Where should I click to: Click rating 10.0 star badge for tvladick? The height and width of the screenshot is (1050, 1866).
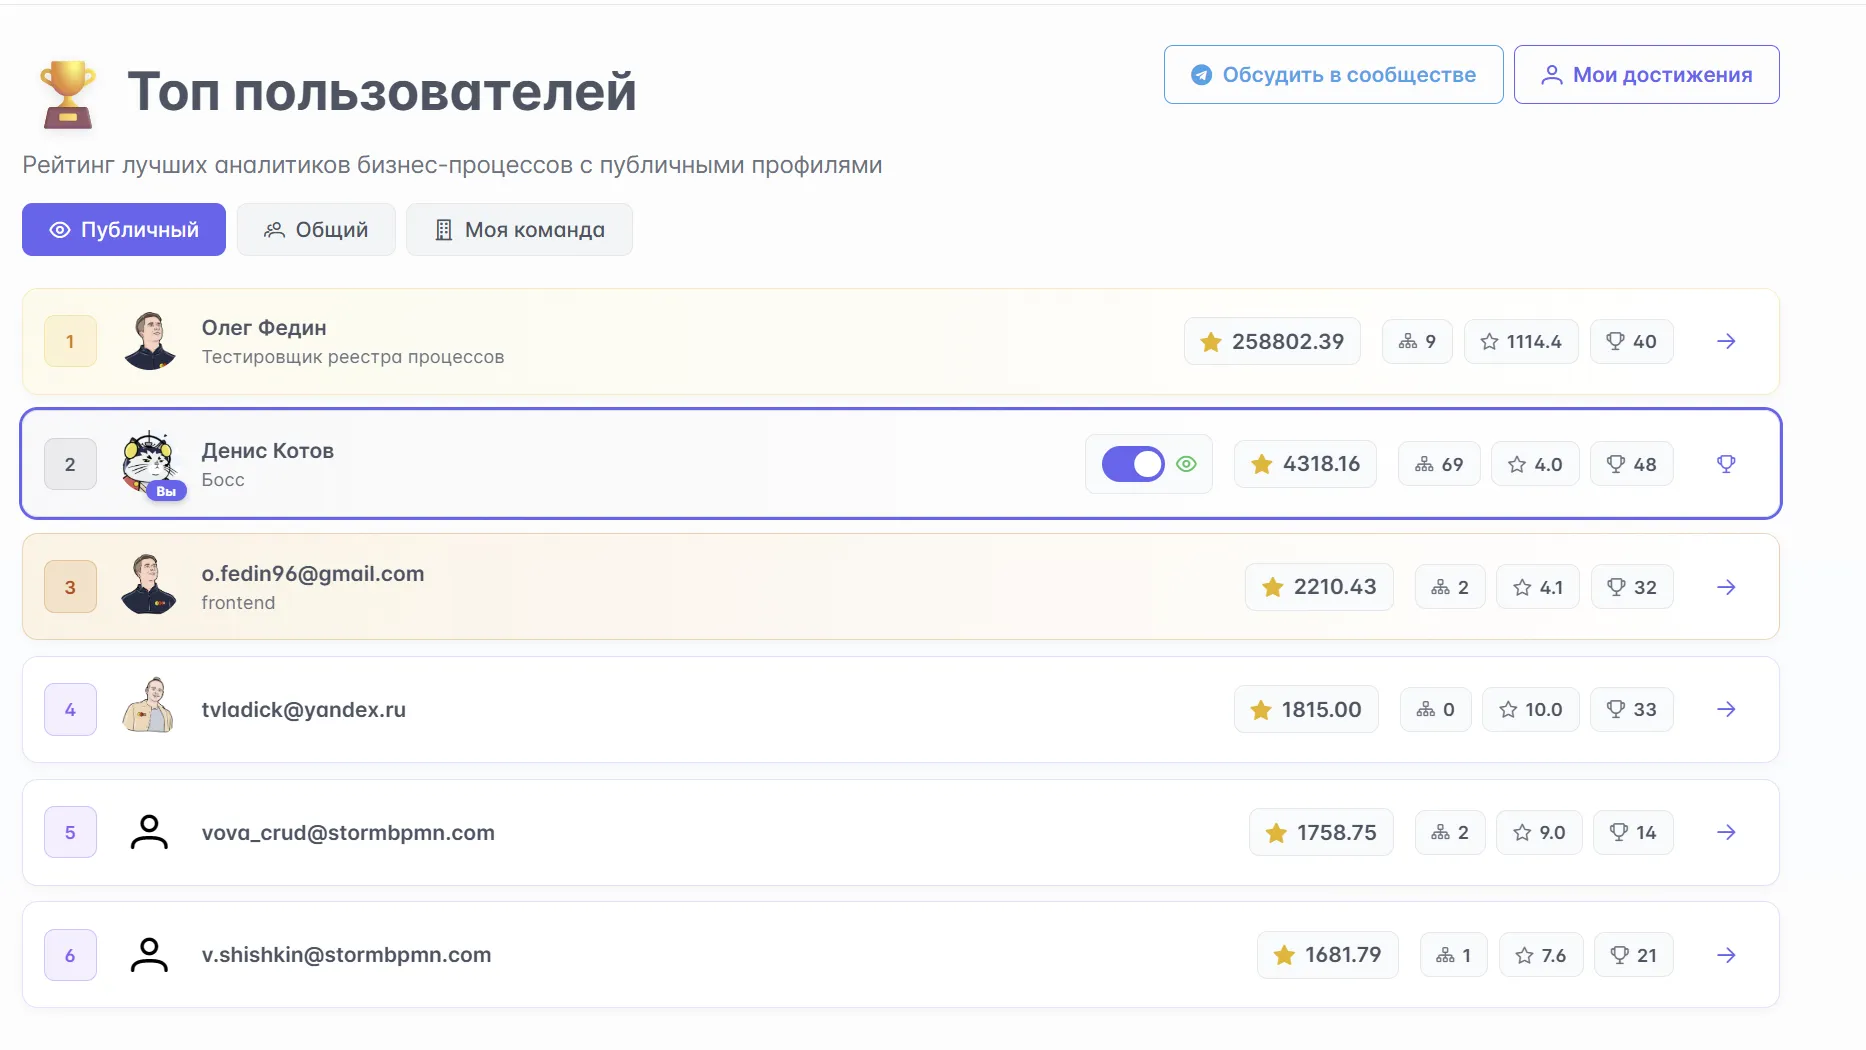pos(1530,709)
